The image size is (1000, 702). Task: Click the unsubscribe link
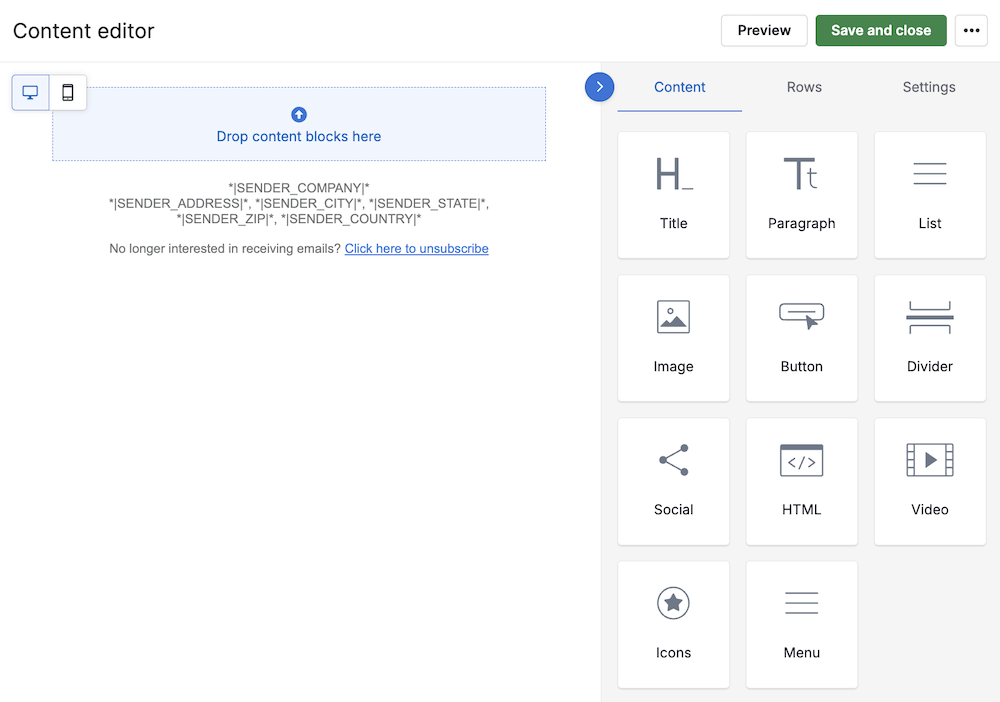pyautogui.click(x=416, y=249)
